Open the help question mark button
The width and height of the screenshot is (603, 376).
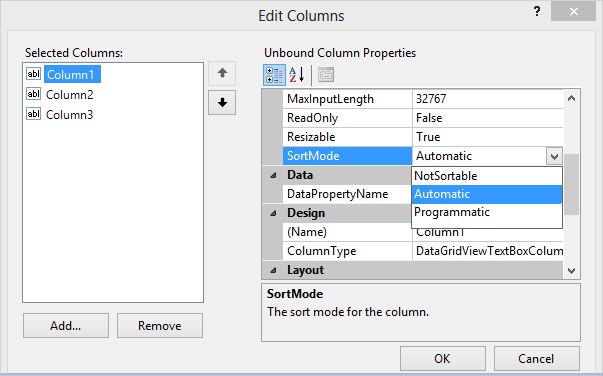point(537,11)
